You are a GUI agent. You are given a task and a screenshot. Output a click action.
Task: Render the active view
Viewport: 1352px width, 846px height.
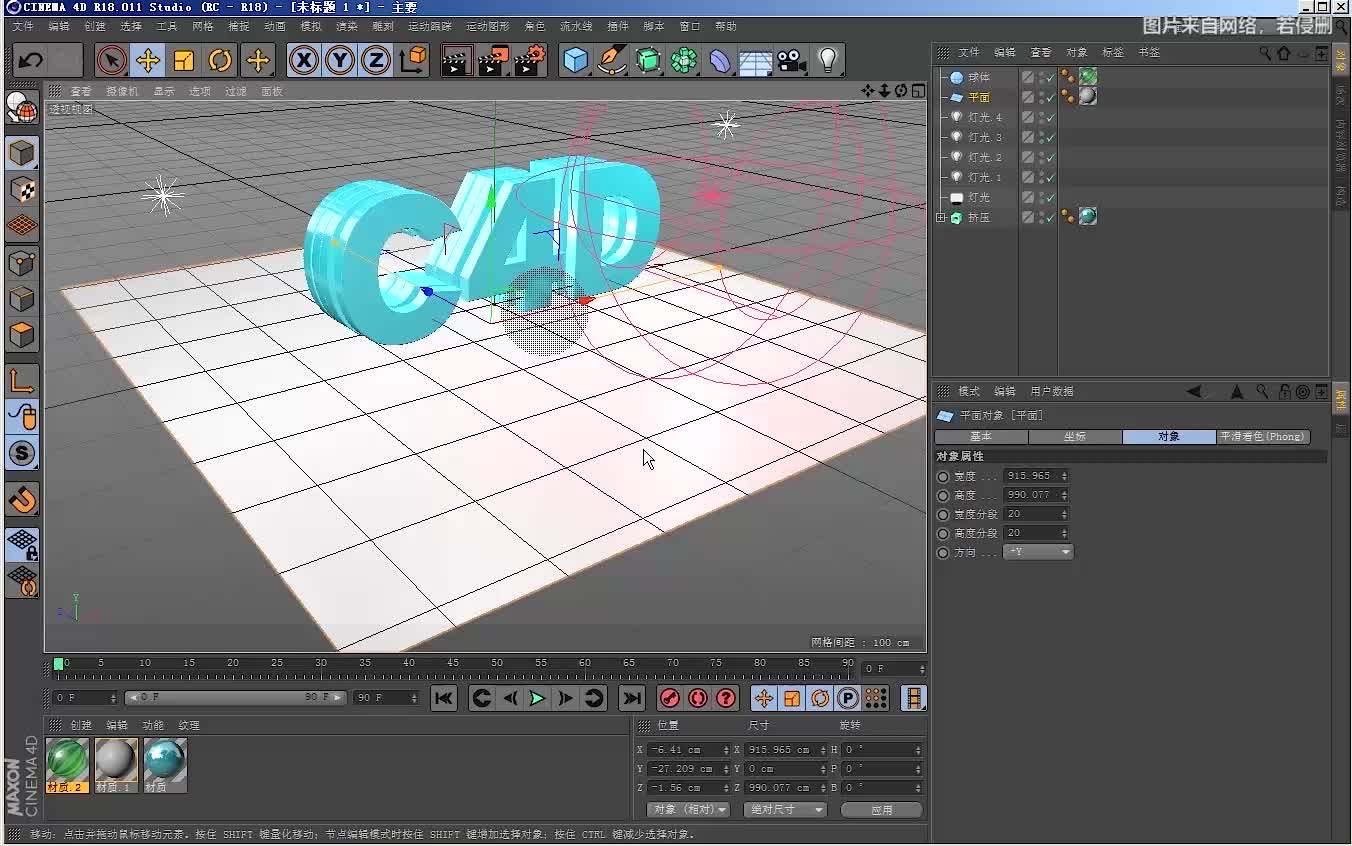click(x=457, y=61)
